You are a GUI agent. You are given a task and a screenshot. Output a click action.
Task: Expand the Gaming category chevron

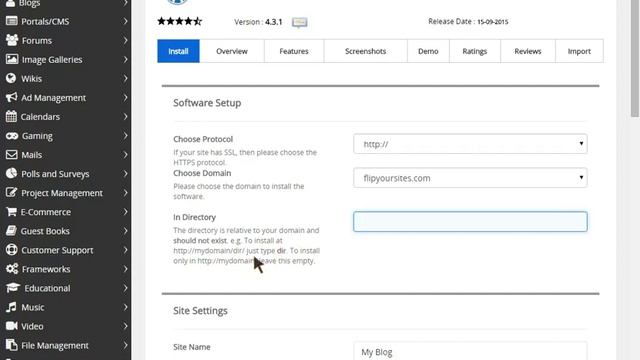click(125, 136)
